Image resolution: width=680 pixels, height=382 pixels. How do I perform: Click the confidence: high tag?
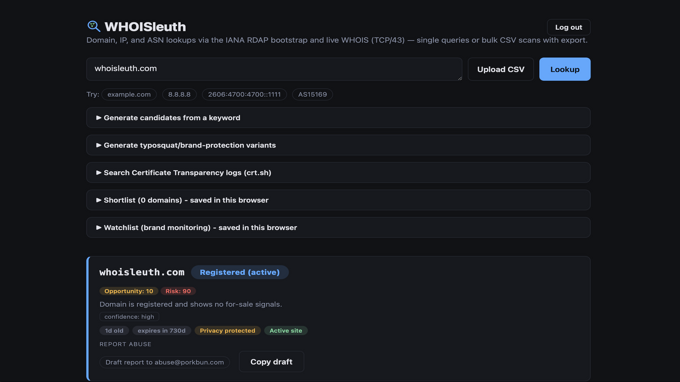129,317
